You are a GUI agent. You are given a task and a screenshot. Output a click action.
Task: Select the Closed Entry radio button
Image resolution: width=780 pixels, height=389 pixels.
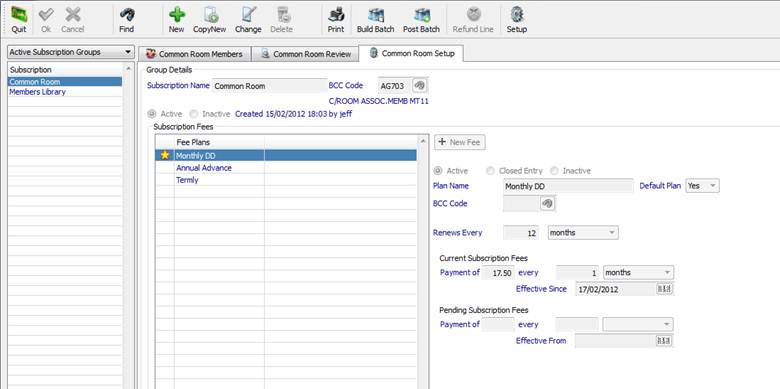click(490, 171)
